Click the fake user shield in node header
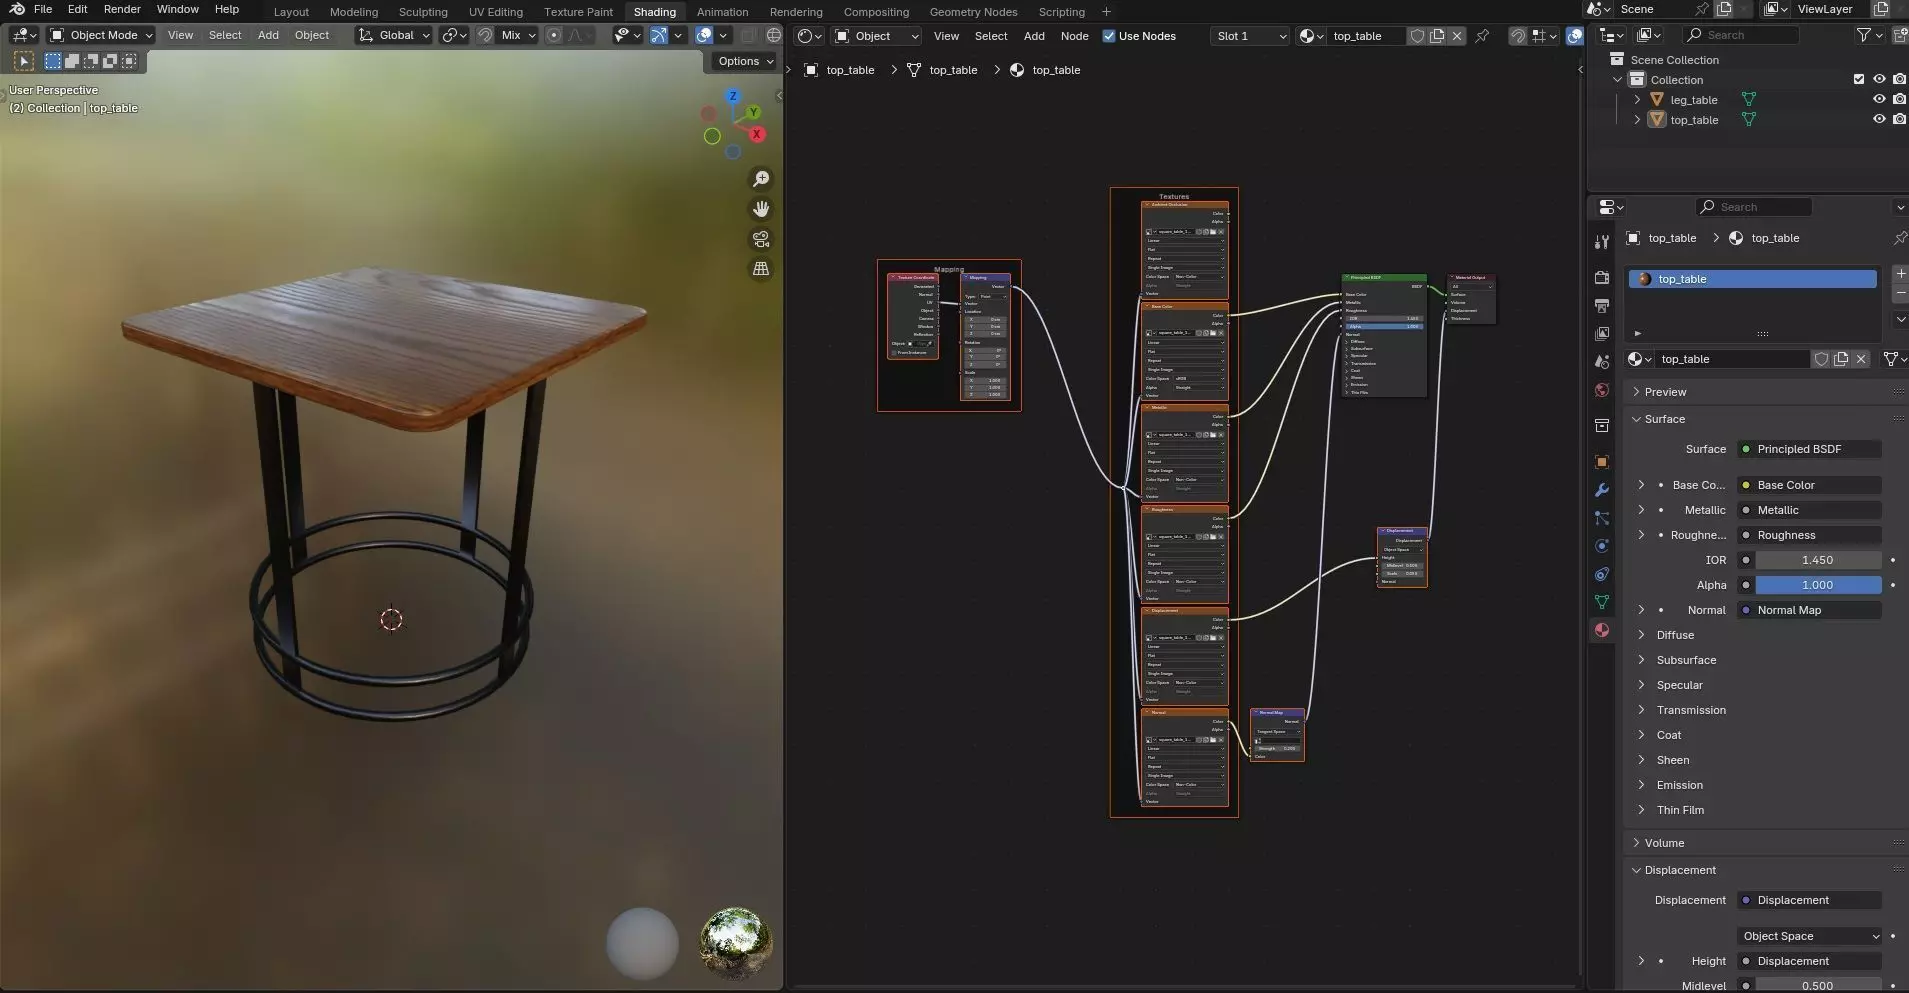This screenshot has height=993, width=1909. click(x=1417, y=36)
